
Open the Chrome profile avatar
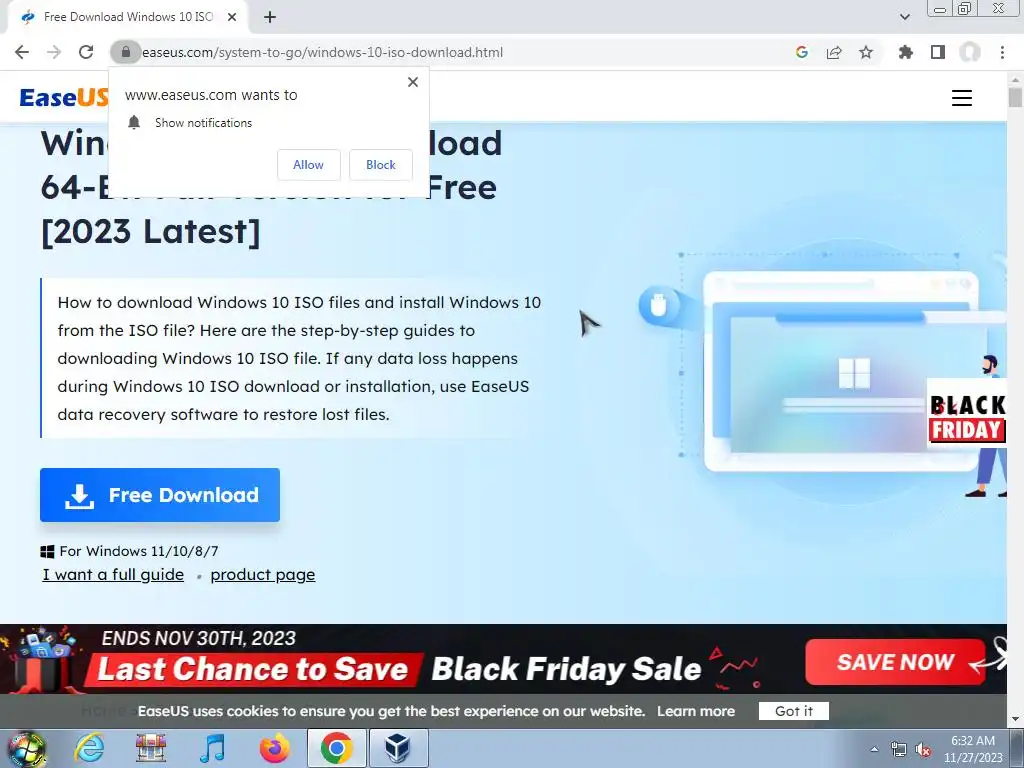tap(970, 52)
